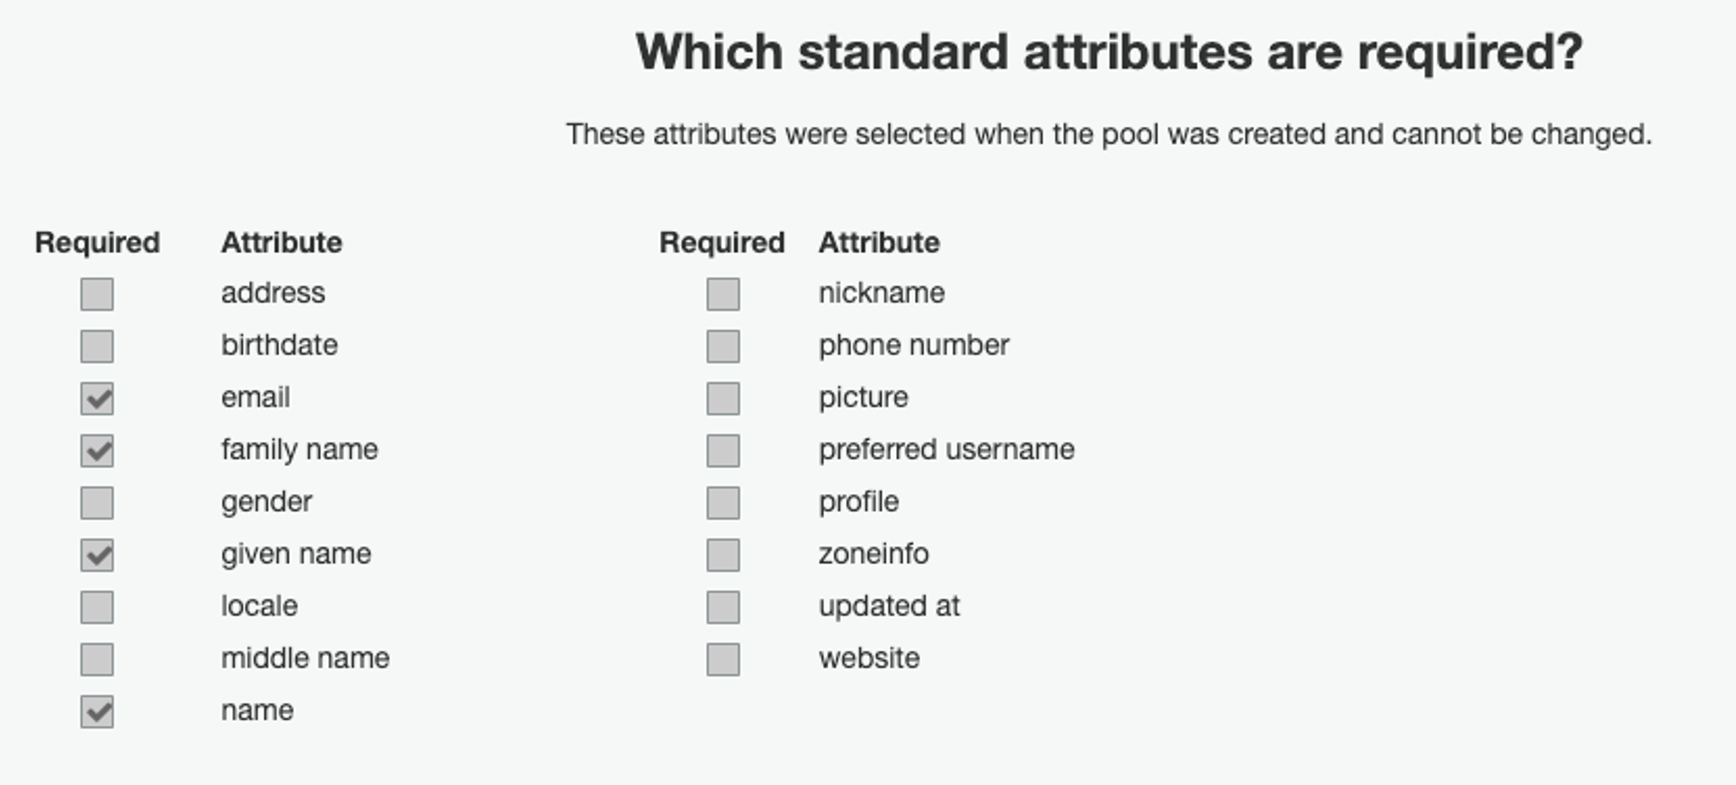Check the zoneinfo required checkbox
Screen dimensions: 1736x785
pyautogui.click(x=723, y=555)
